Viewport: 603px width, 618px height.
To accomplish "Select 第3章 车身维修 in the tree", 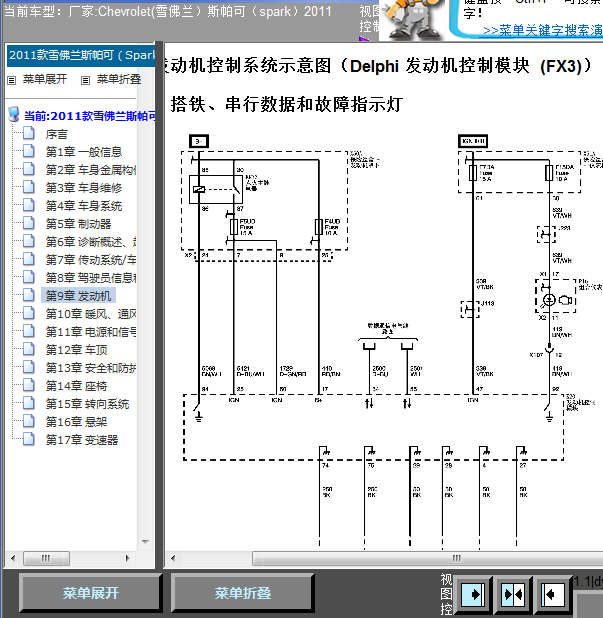I will coord(84,188).
